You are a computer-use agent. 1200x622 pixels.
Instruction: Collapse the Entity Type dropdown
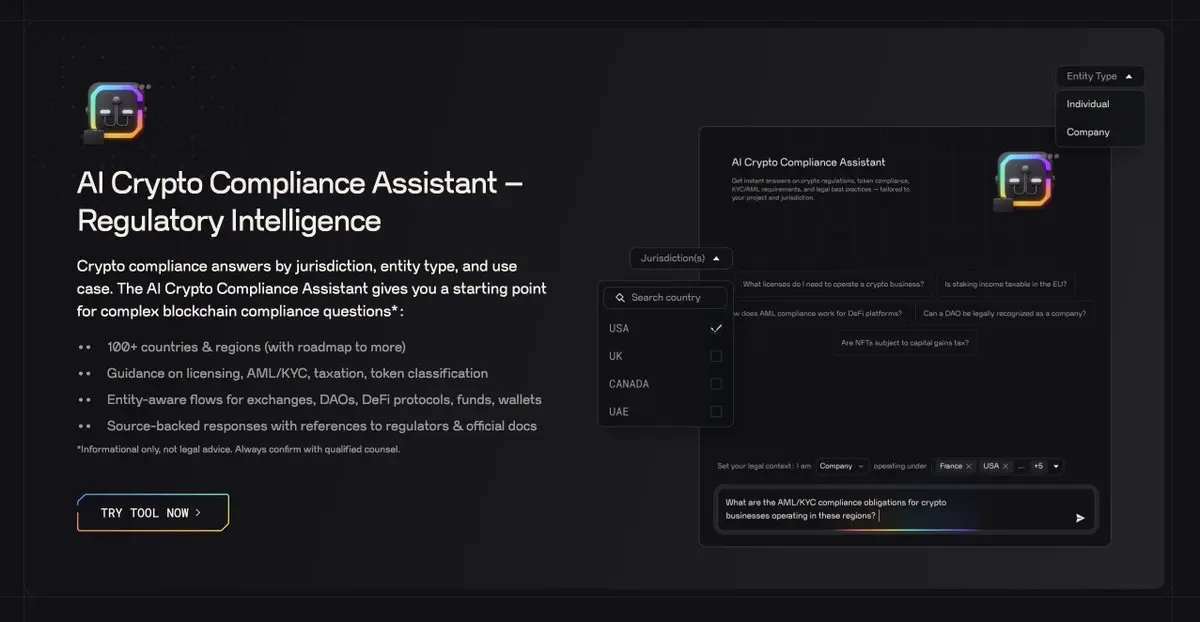point(1100,76)
